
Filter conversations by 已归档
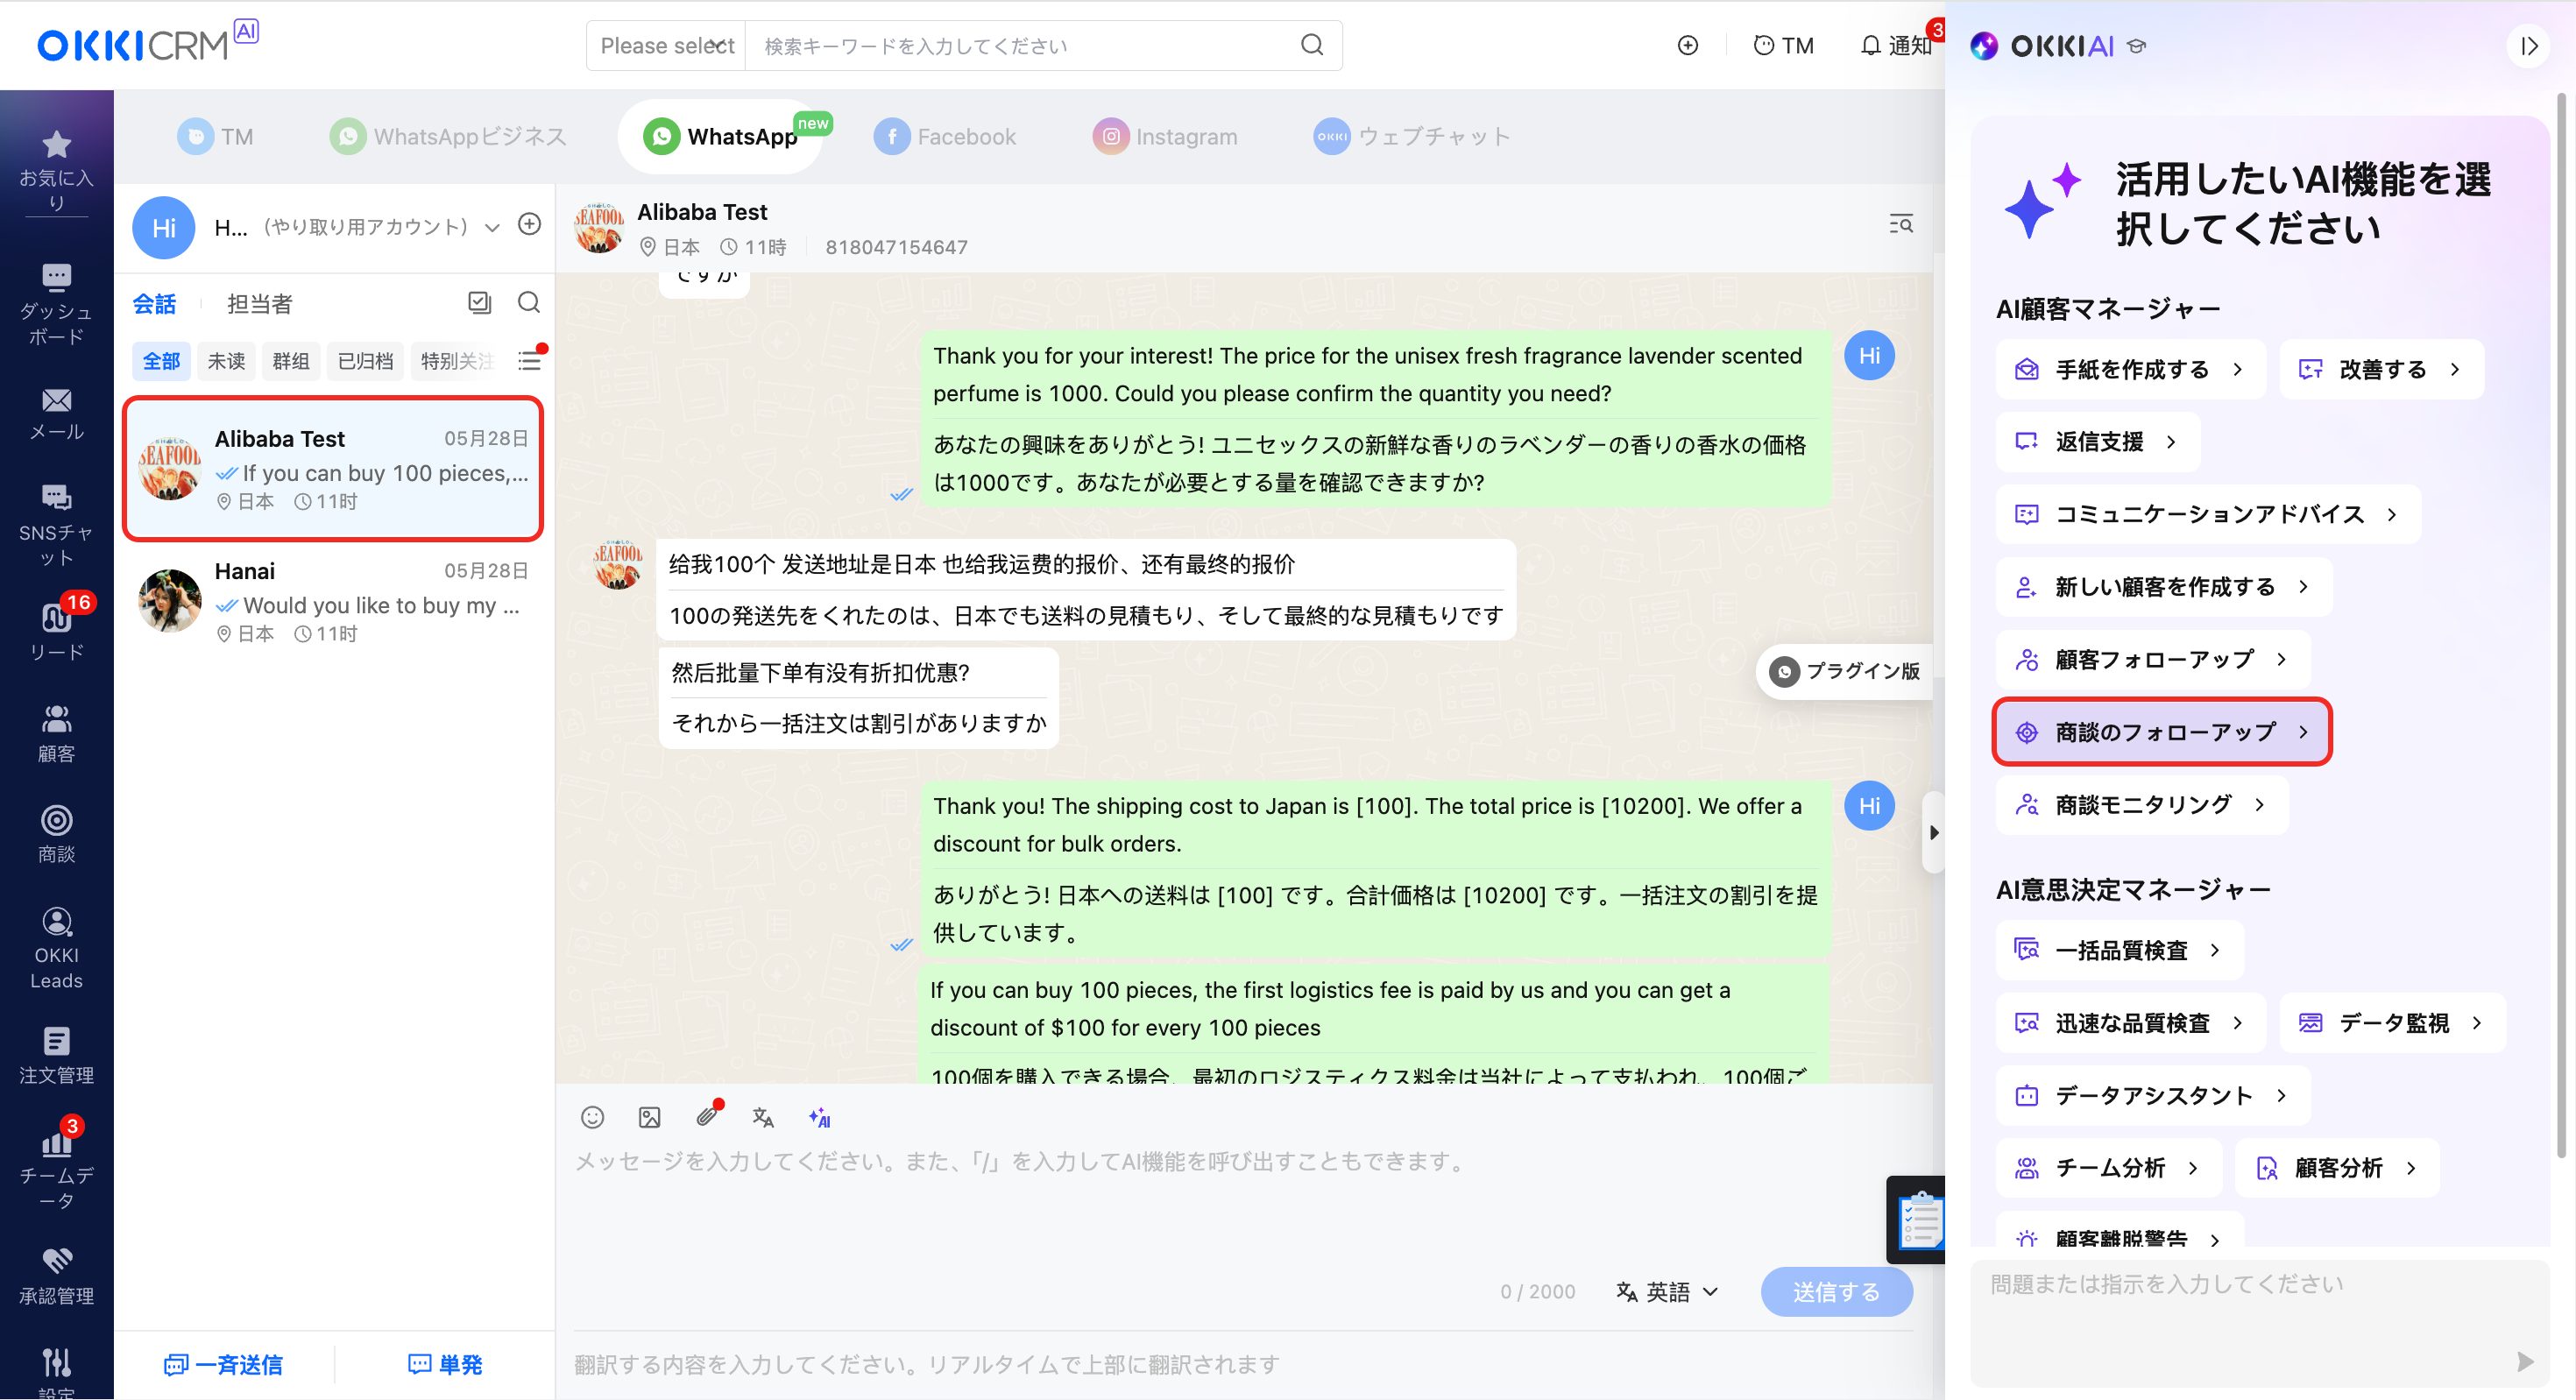click(365, 360)
